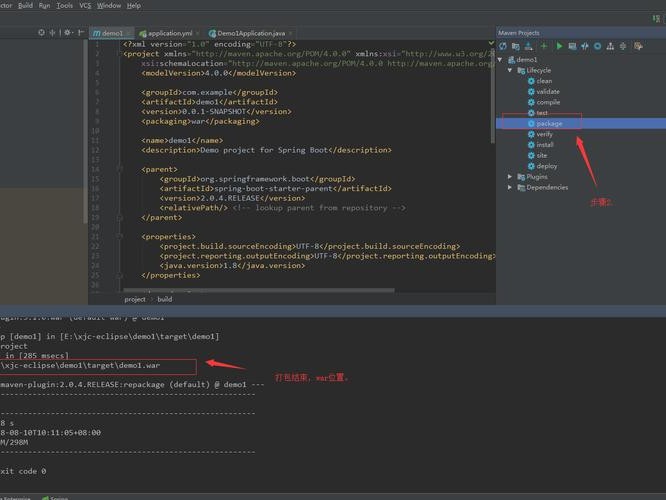Open the Build menu

(x=25, y=6)
